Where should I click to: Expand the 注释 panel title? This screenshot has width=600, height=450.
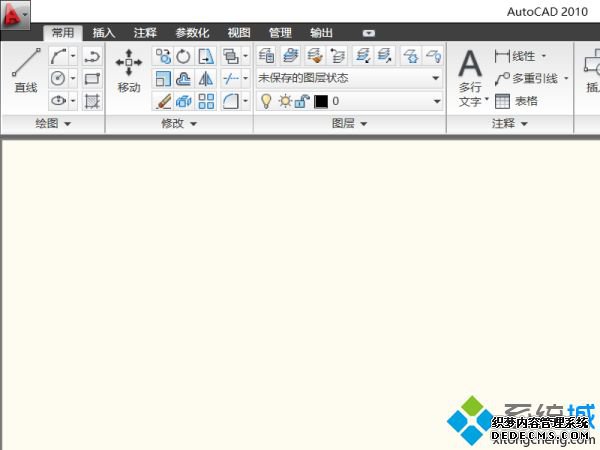click(510, 123)
